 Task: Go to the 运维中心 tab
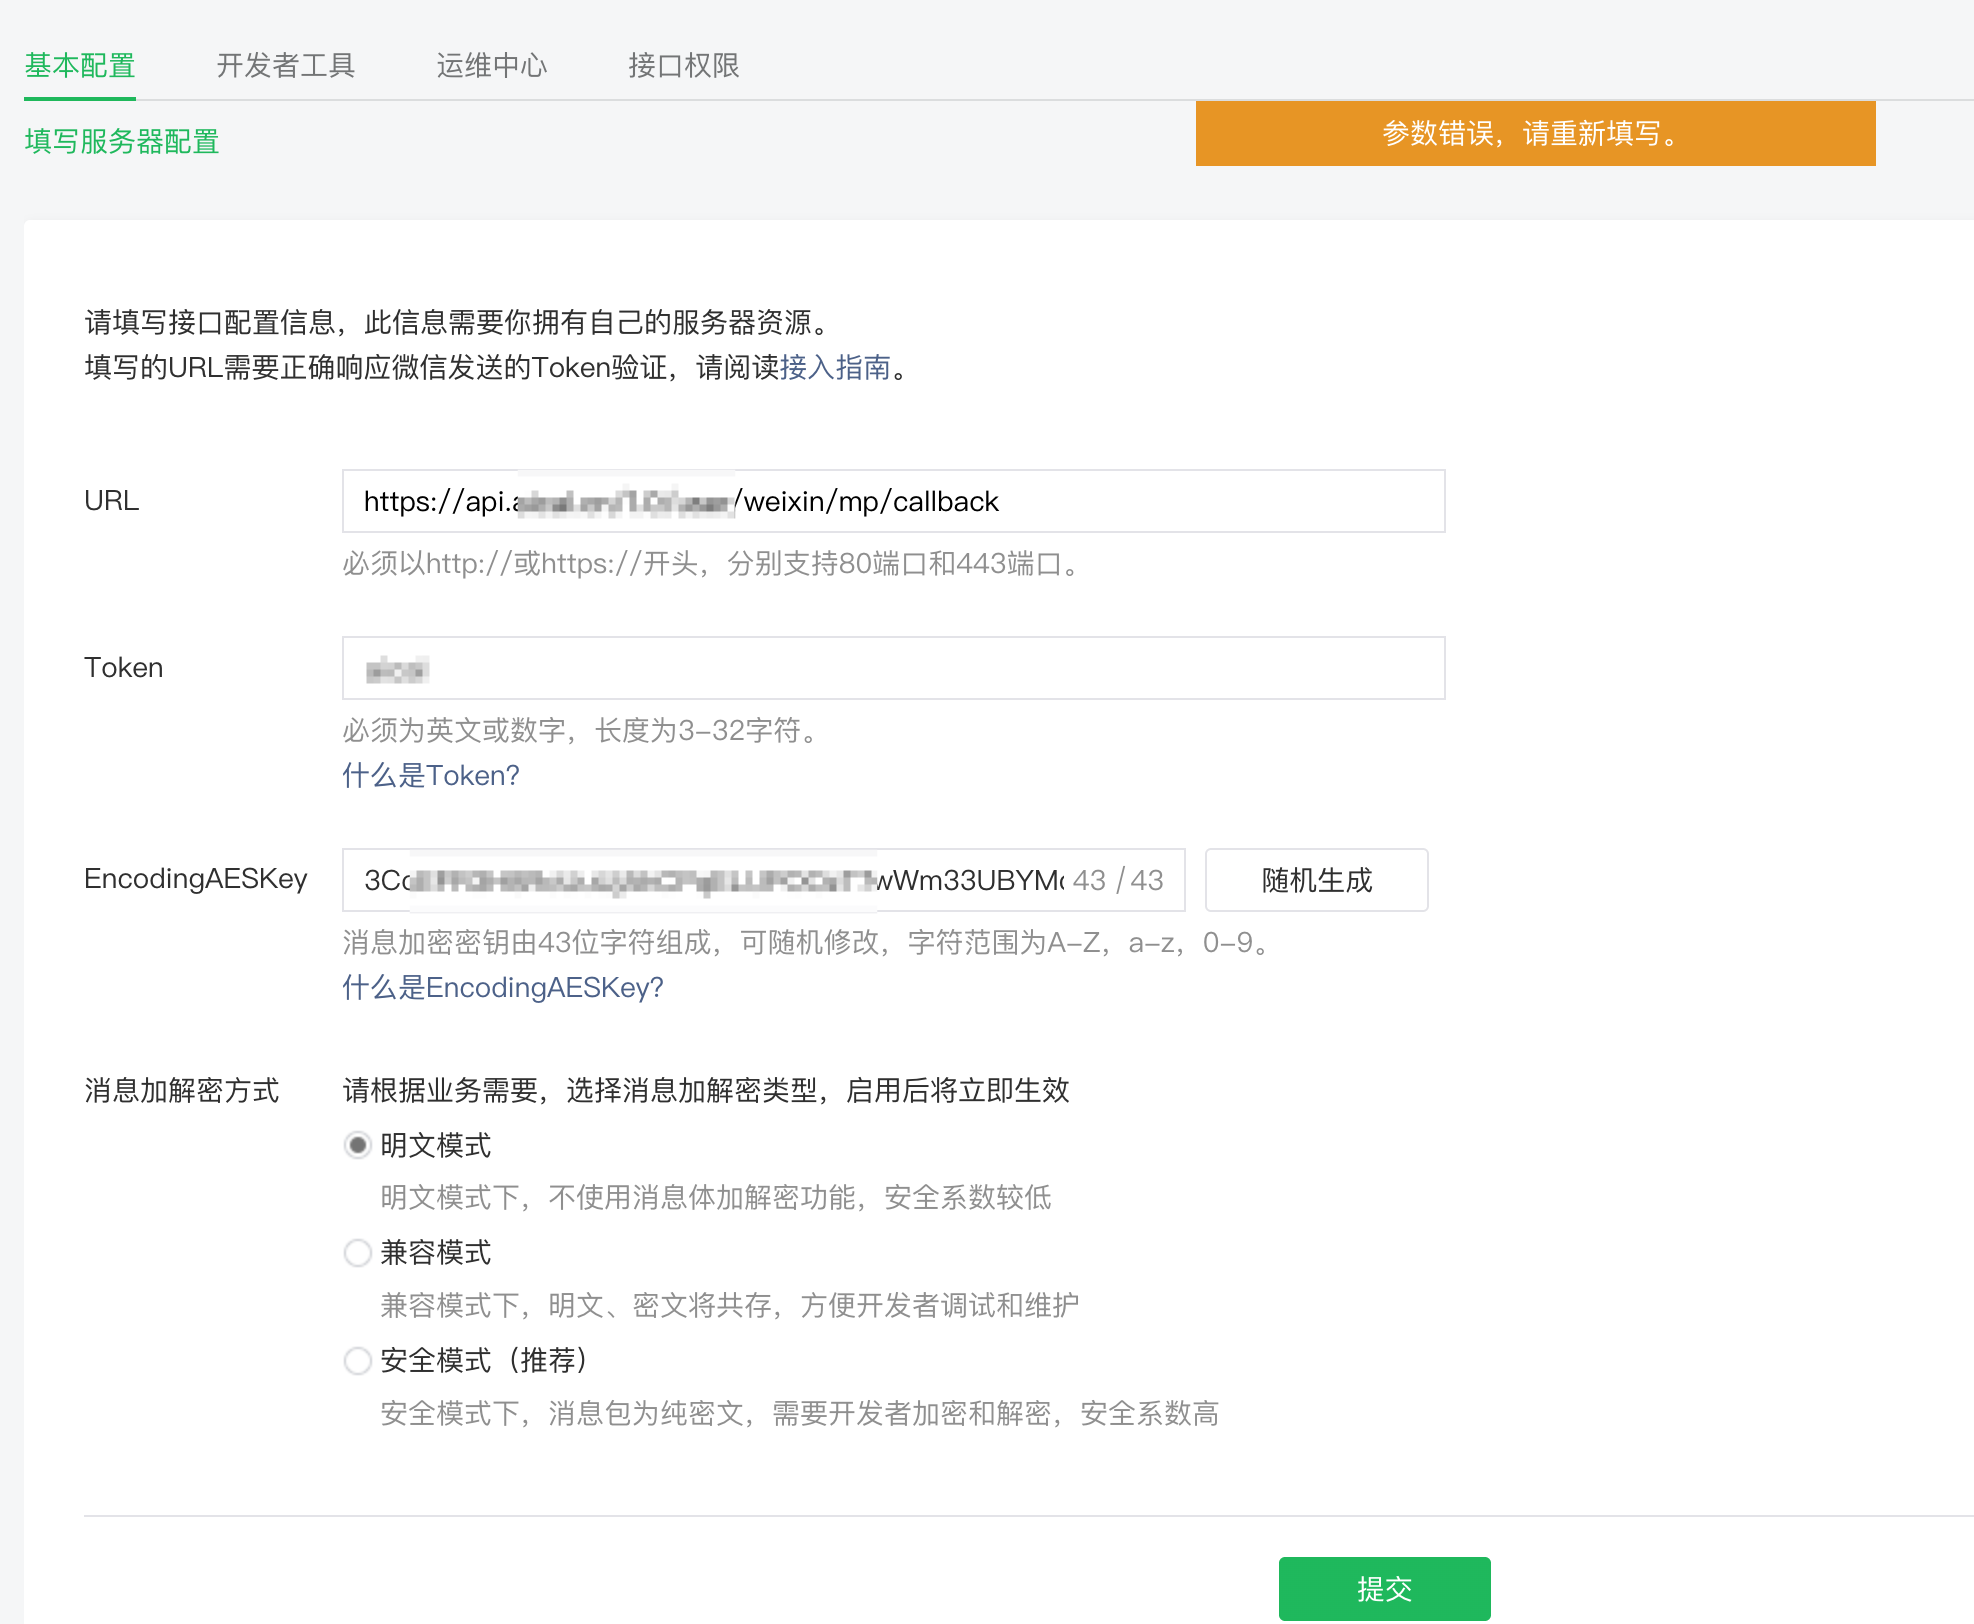coord(491,66)
